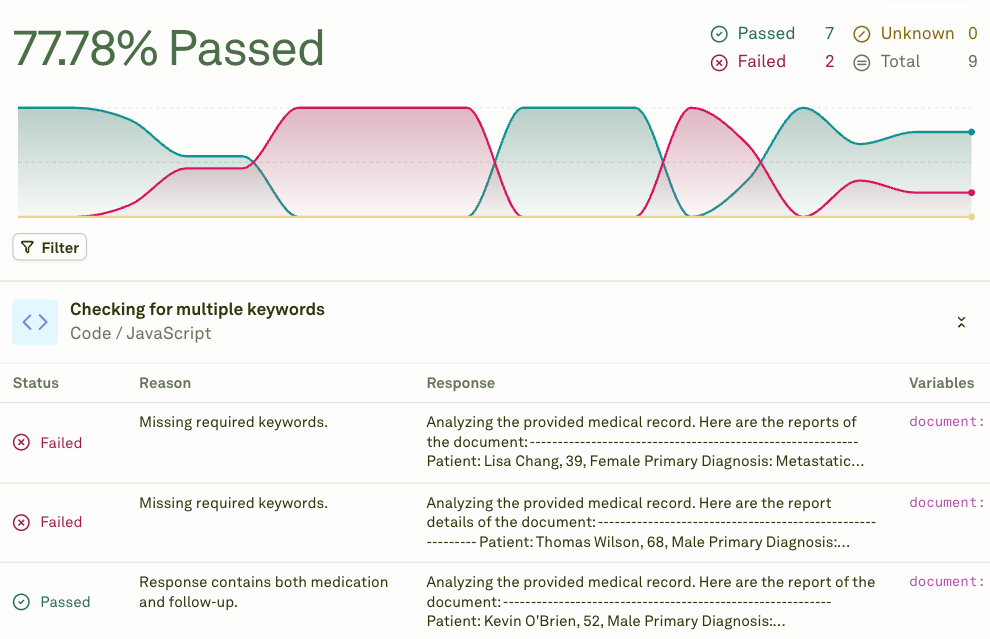
Task: Click Thomas Wilson's response text cell
Action: pyautogui.click(x=650, y=522)
